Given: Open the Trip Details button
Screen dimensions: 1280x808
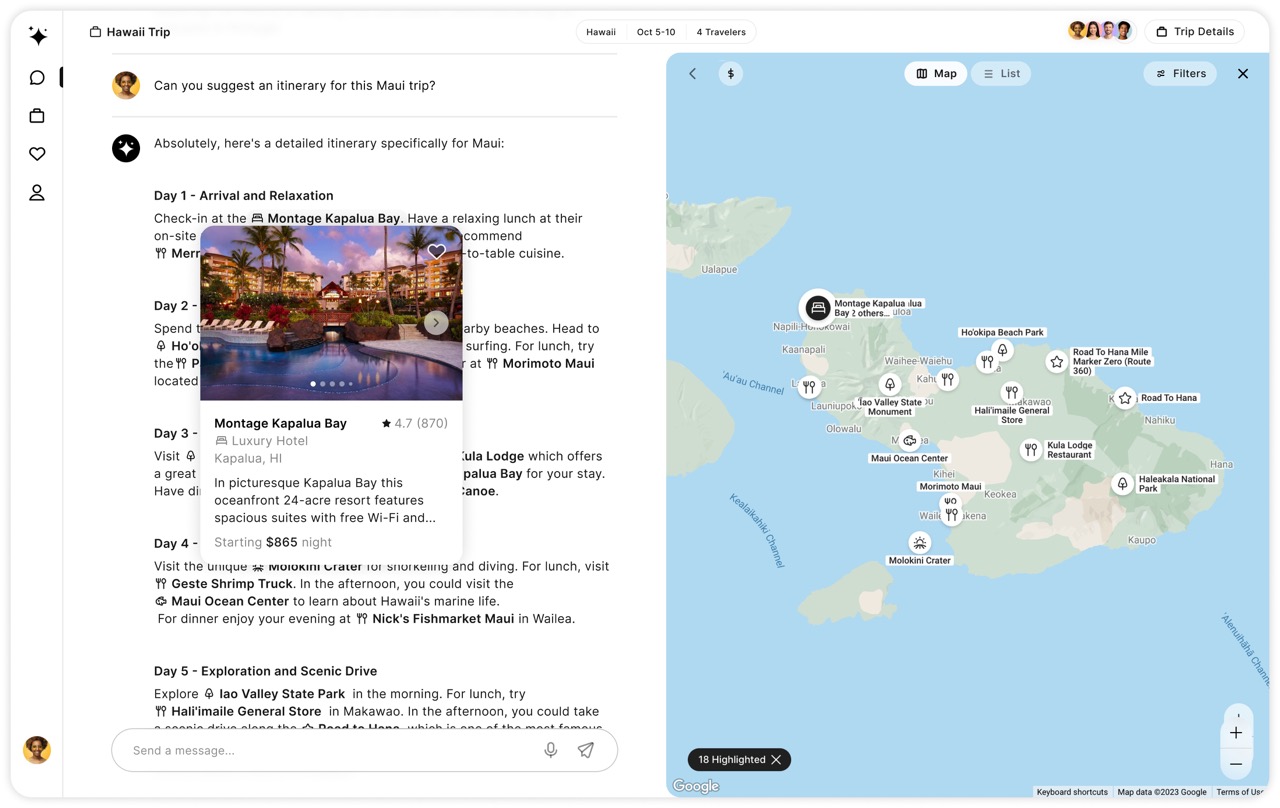Looking at the screenshot, I should click(x=1194, y=32).
